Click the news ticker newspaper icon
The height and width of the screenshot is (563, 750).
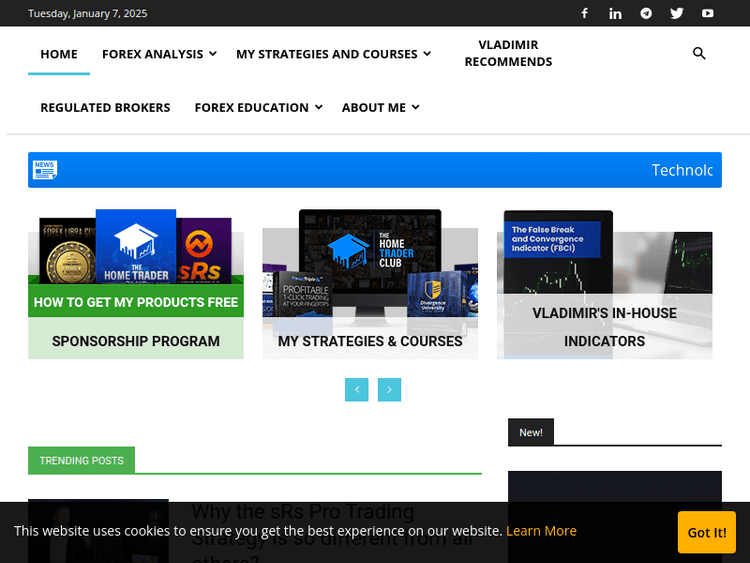pyautogui.click(x=45, y=170)
